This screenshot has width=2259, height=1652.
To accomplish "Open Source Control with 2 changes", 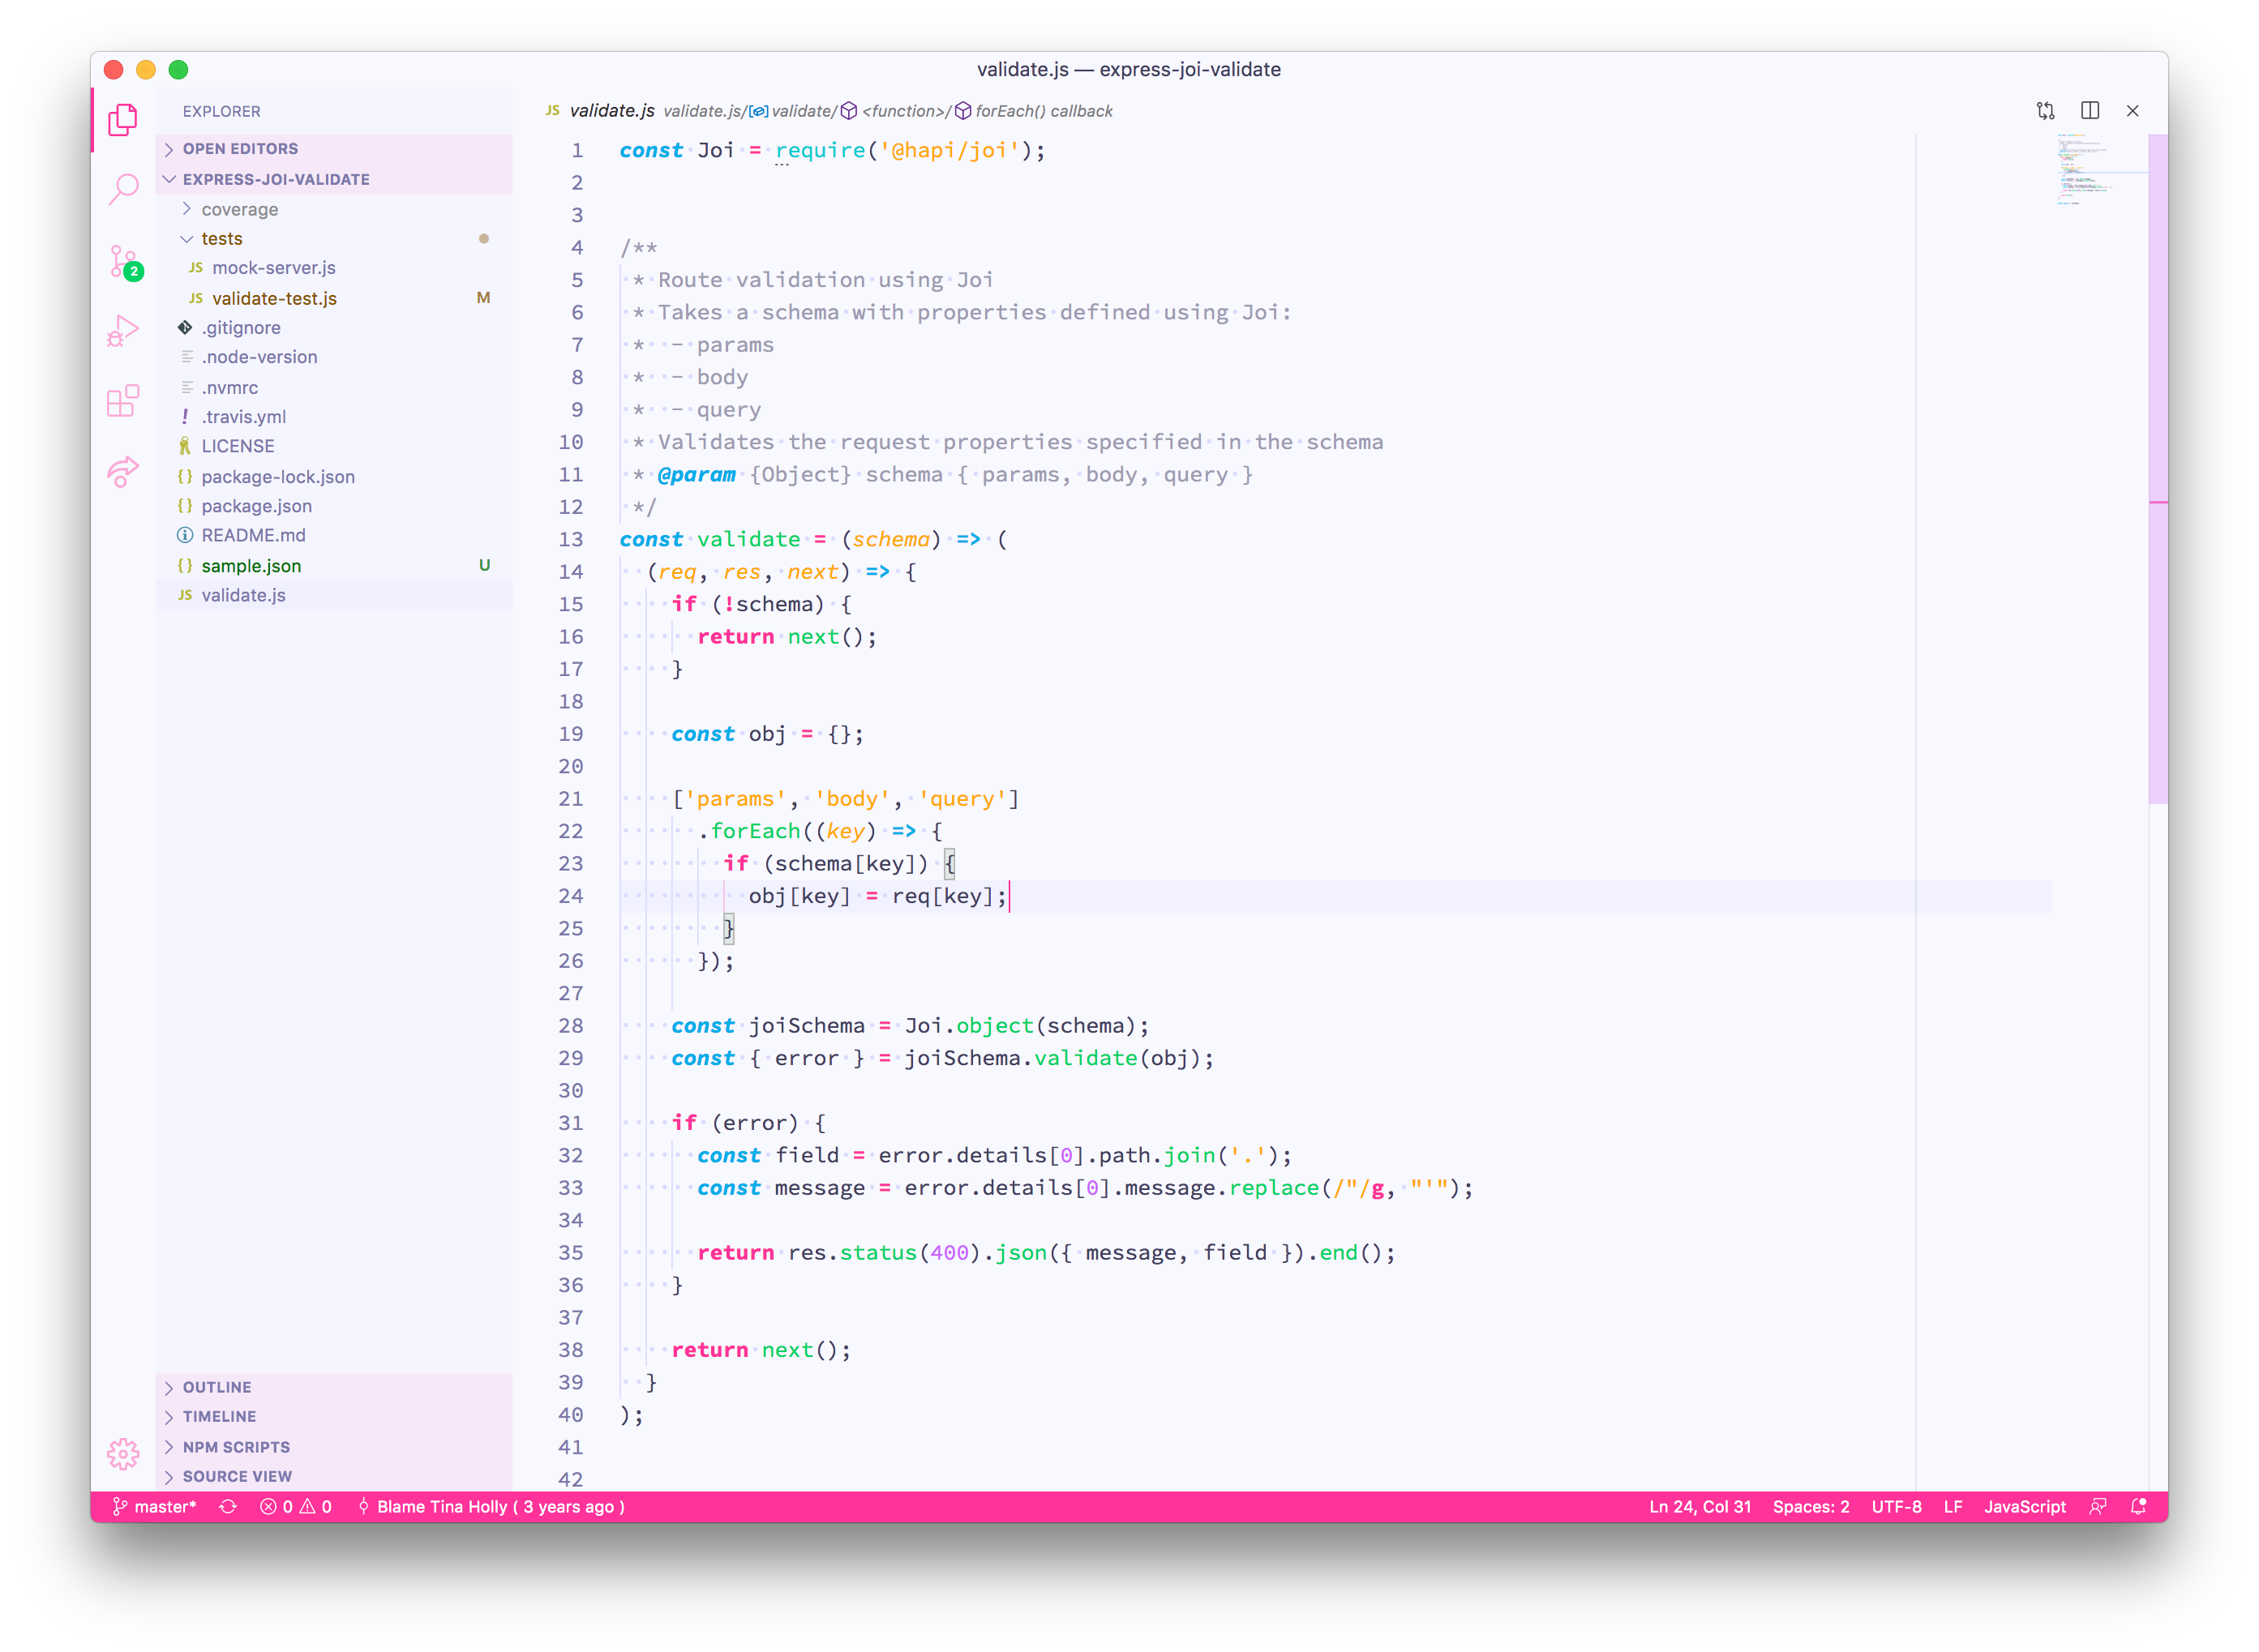I will coord(123,262).
